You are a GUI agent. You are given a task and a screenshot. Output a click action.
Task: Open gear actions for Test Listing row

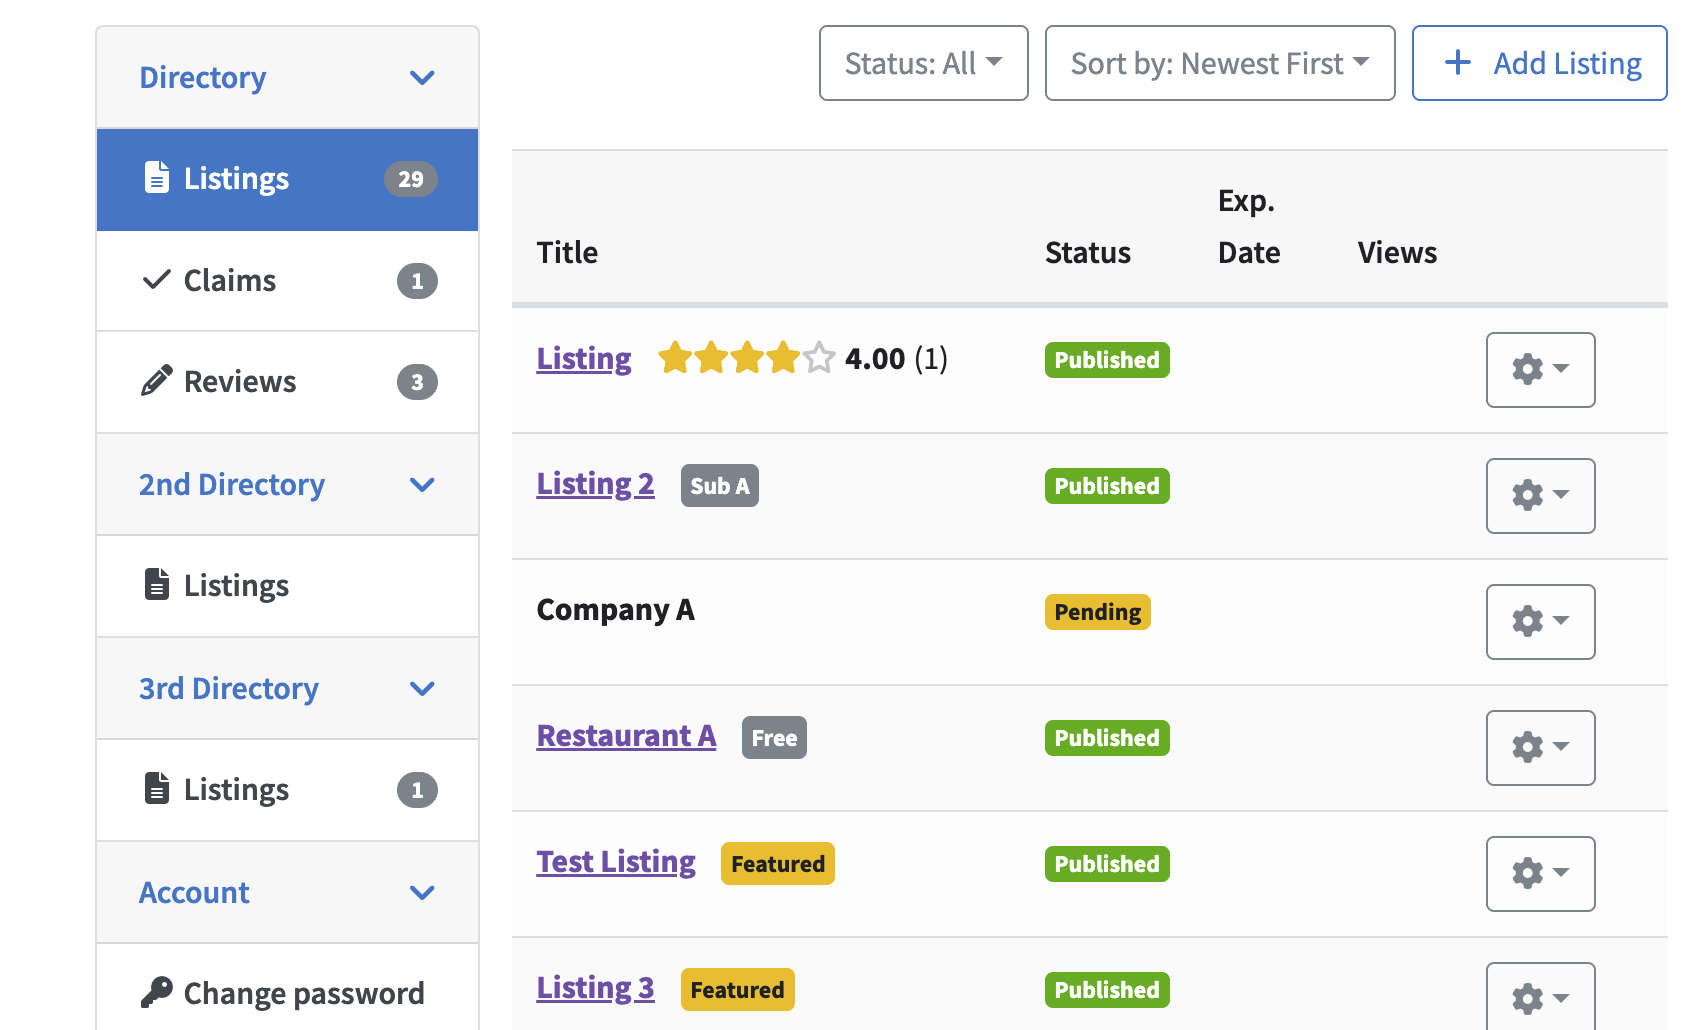pos(1539,873)
